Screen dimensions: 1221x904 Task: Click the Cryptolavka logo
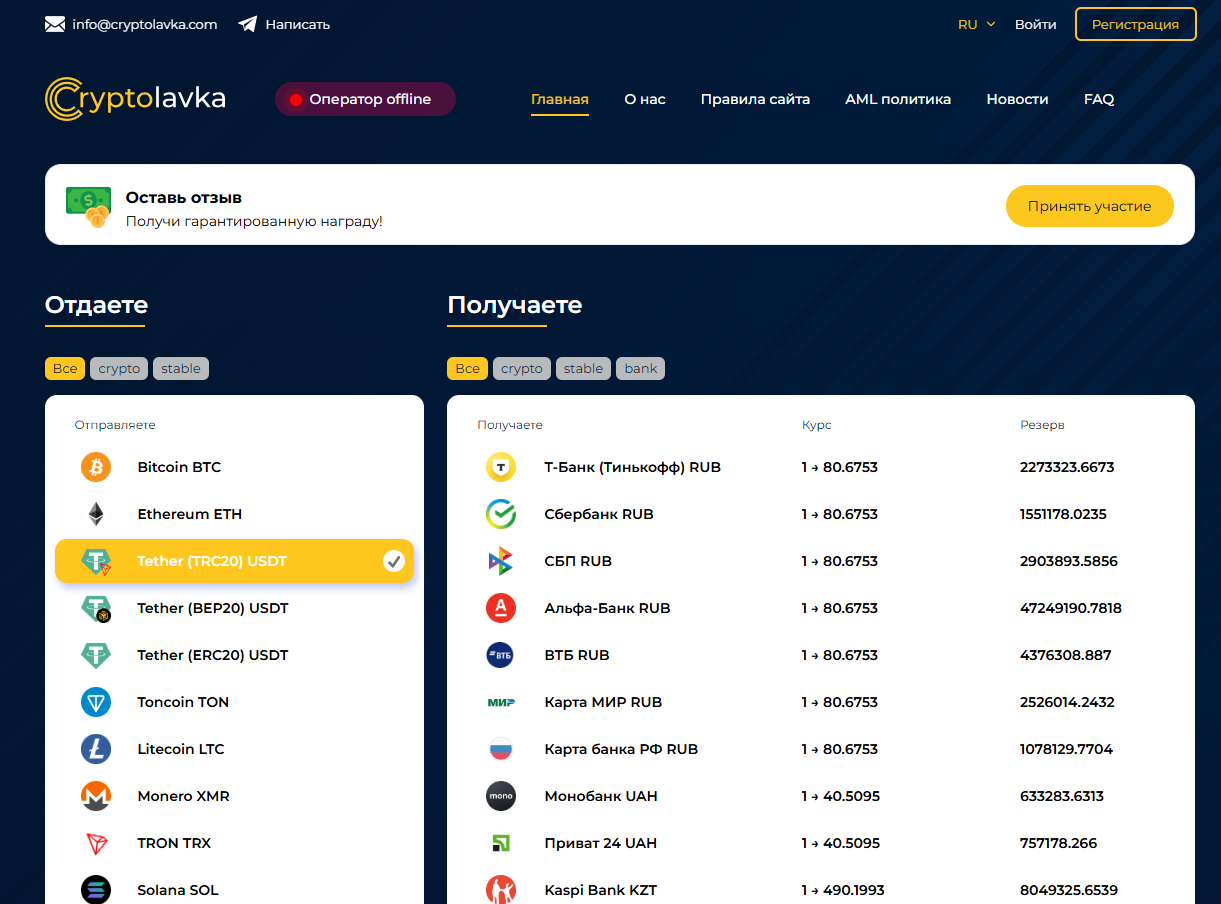[136, 99]
